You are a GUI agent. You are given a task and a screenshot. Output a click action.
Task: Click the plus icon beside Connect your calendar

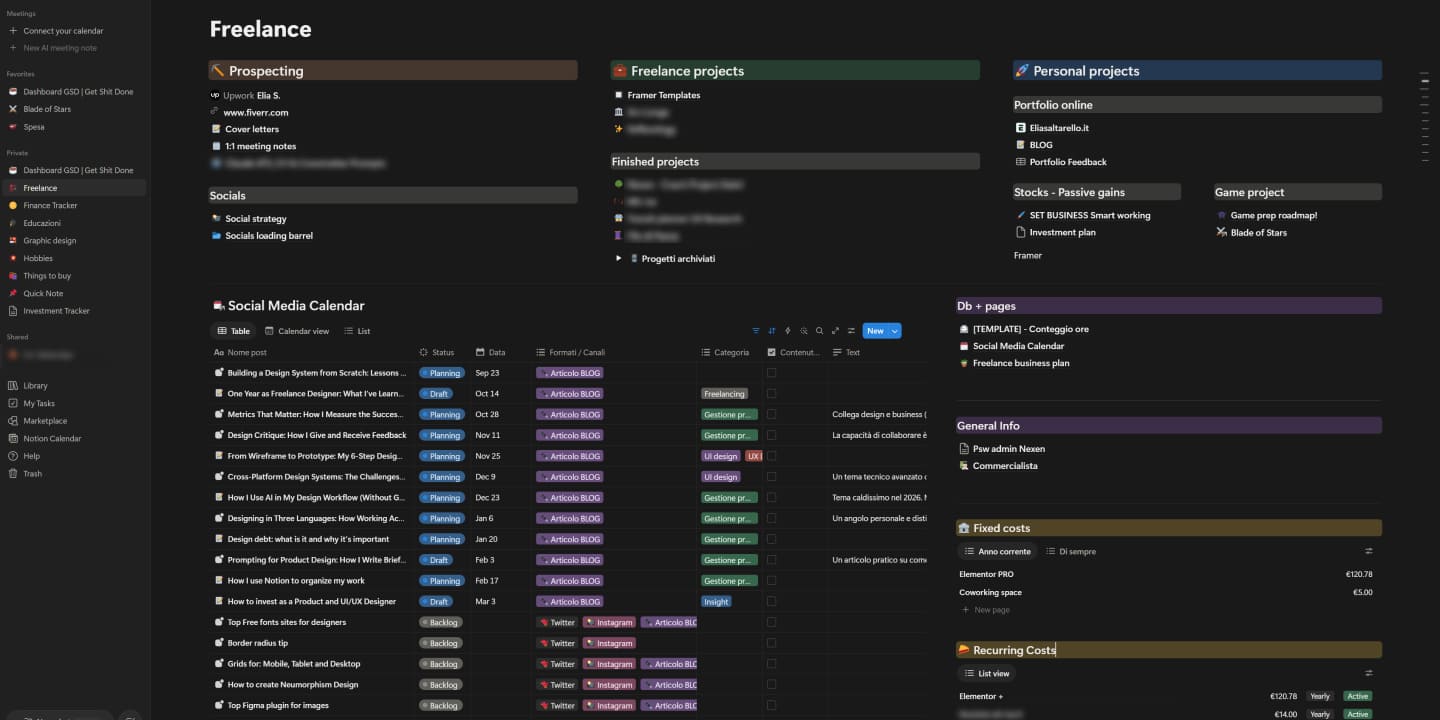13,31
